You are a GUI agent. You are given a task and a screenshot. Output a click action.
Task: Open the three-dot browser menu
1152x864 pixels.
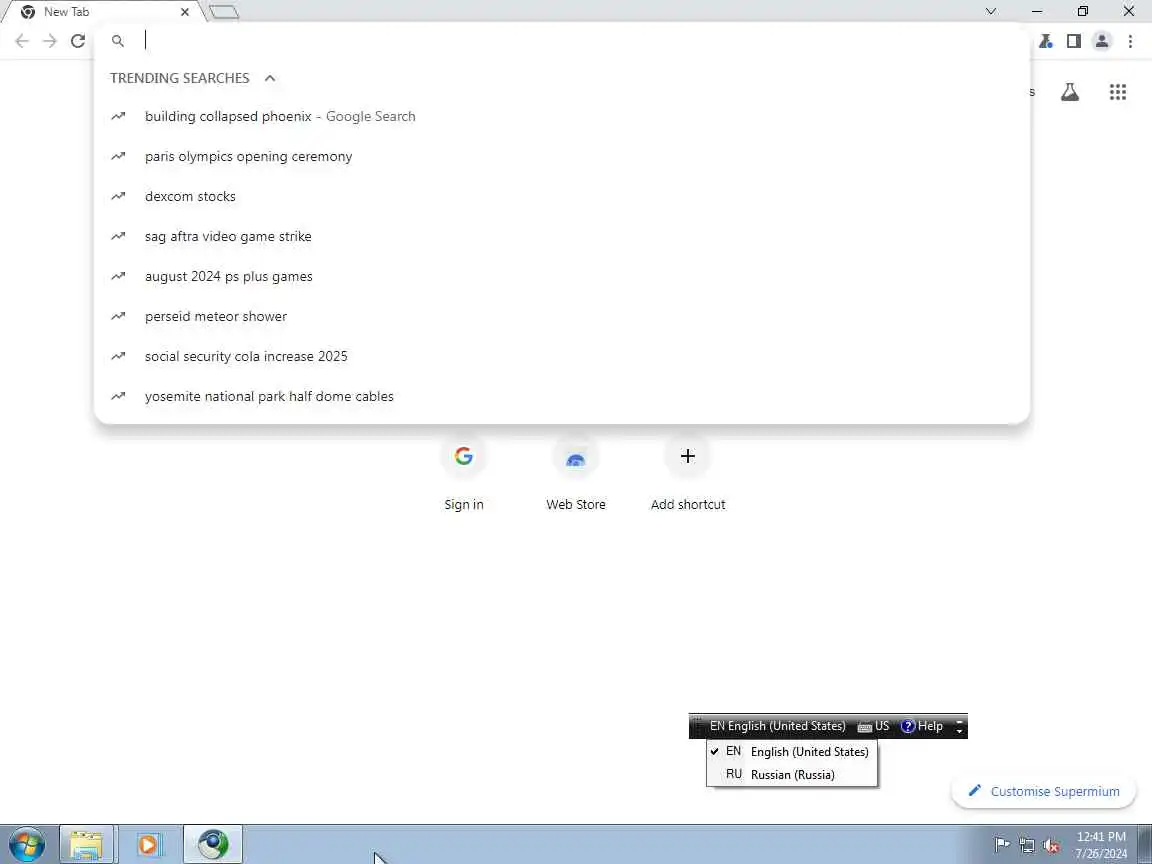pos(1130,41)
